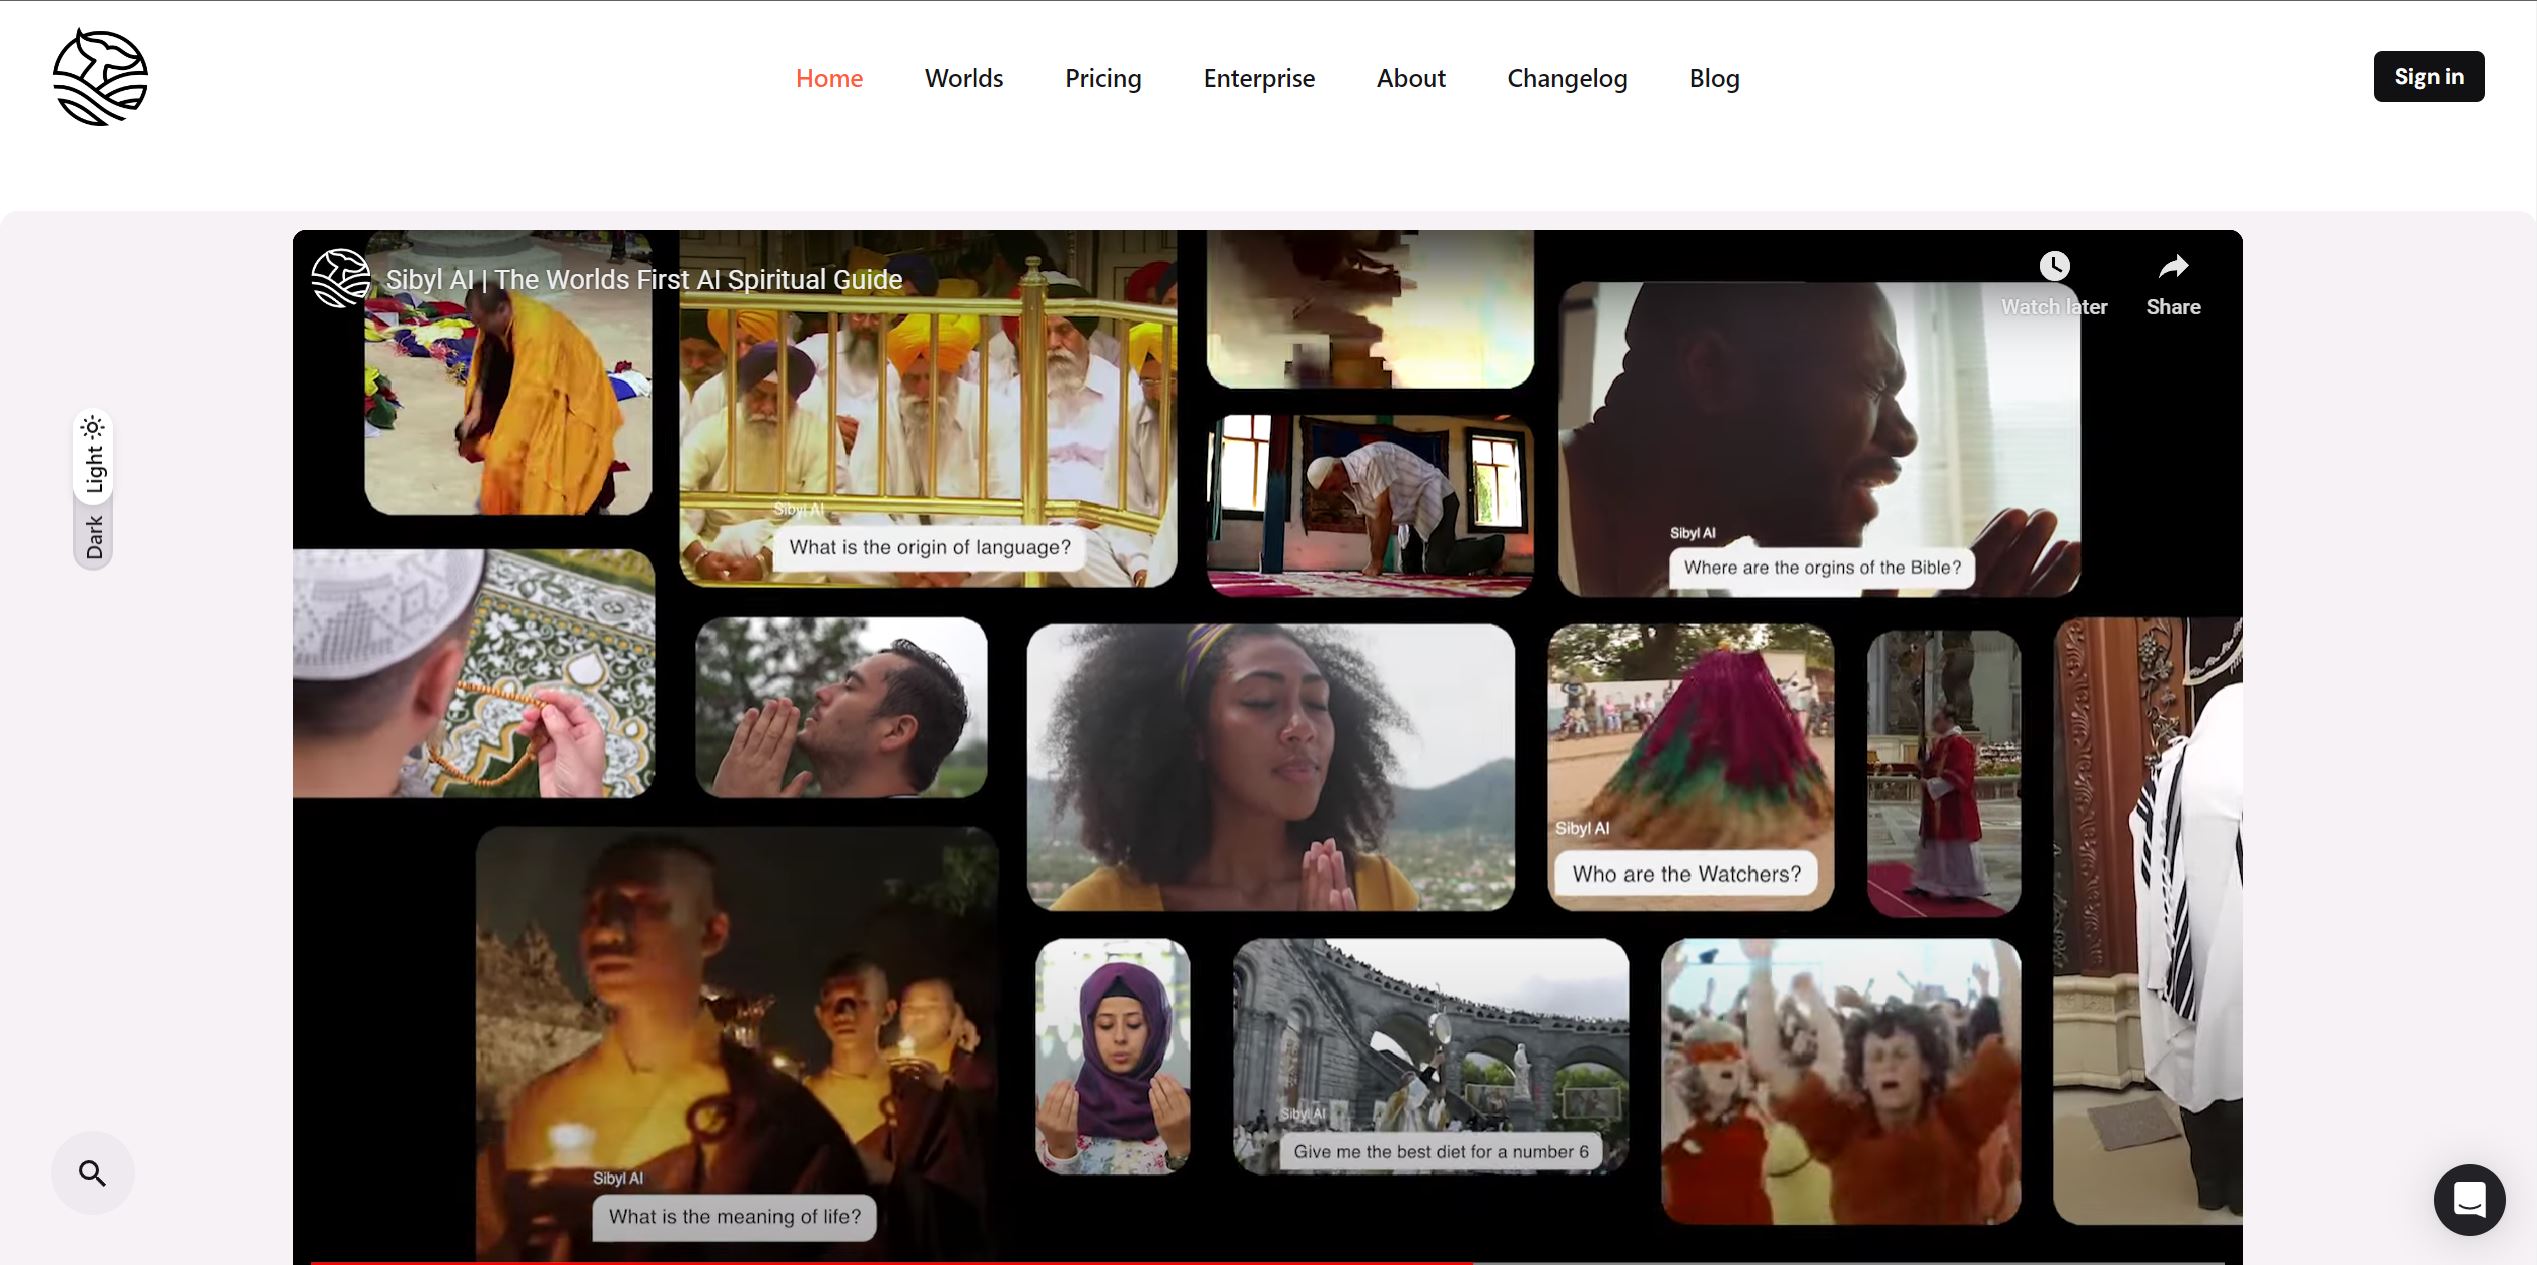This screenshot has height=1265, width=2537.
Task: Click the sun icon on the Light tab
Action: (95, 425)
